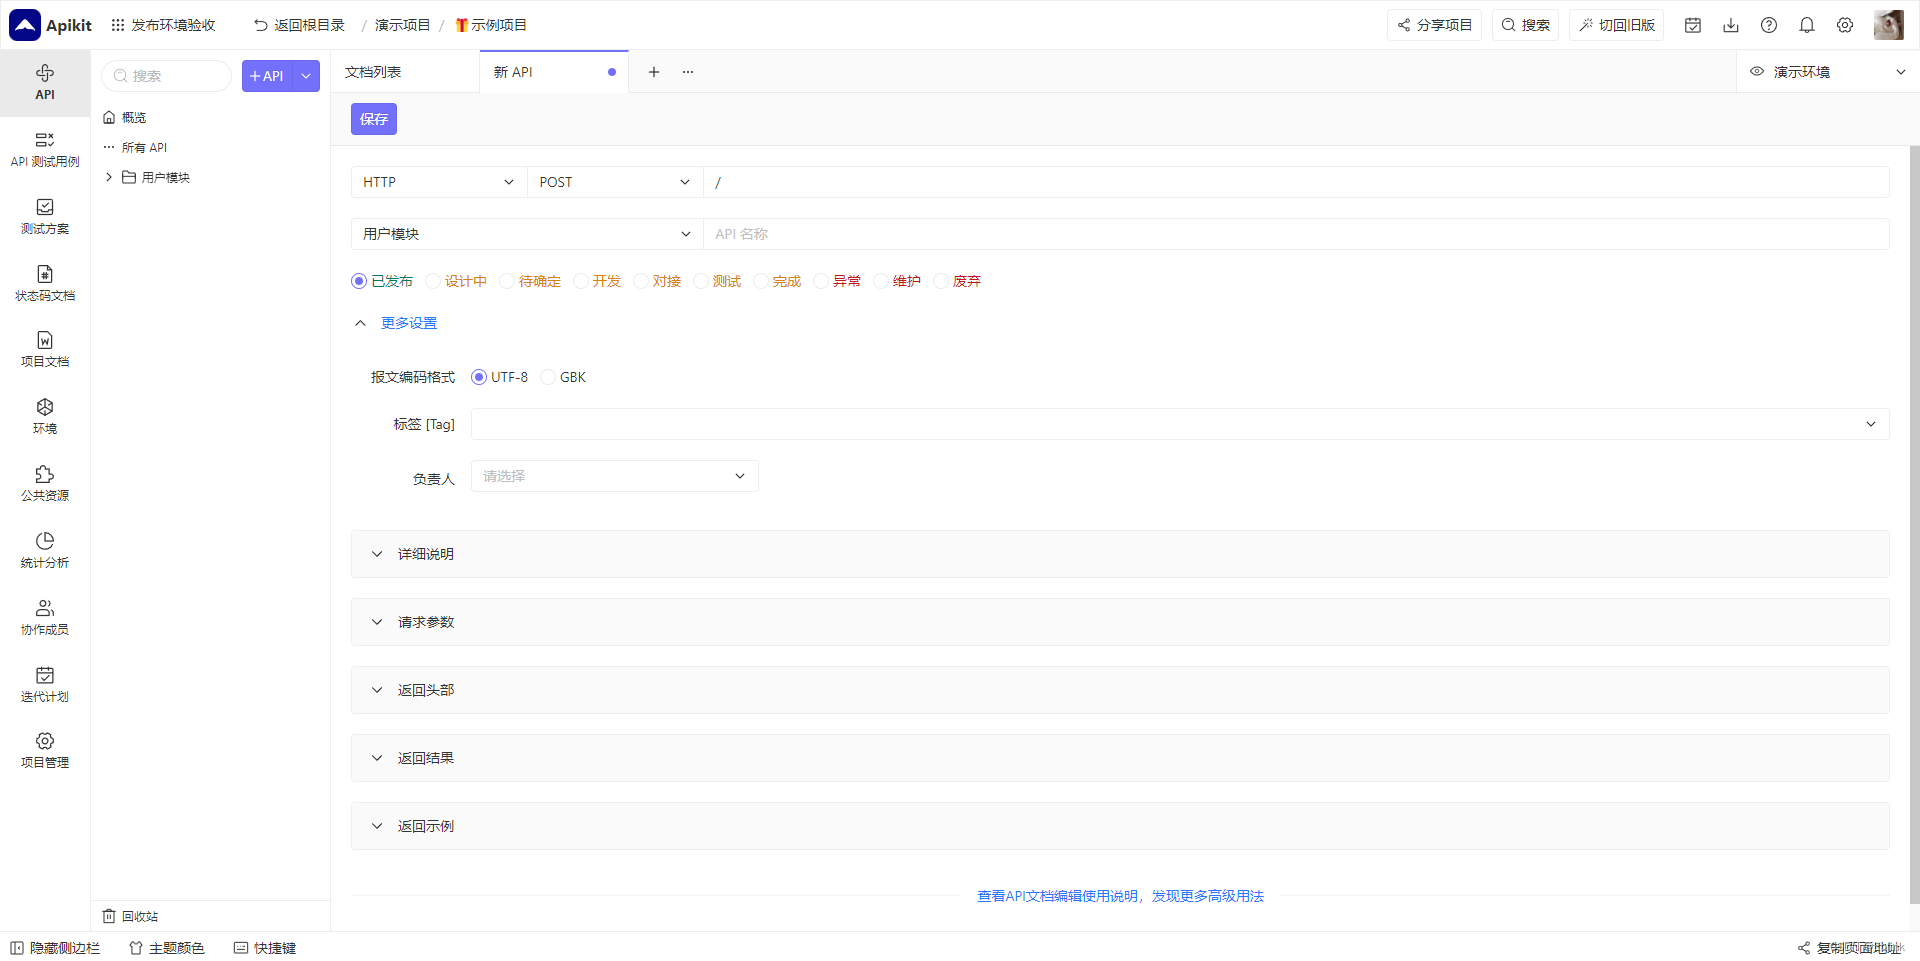Open 概览 in API tree
This screenshot has width=1920, height=961.
click(x=125, y=117)
